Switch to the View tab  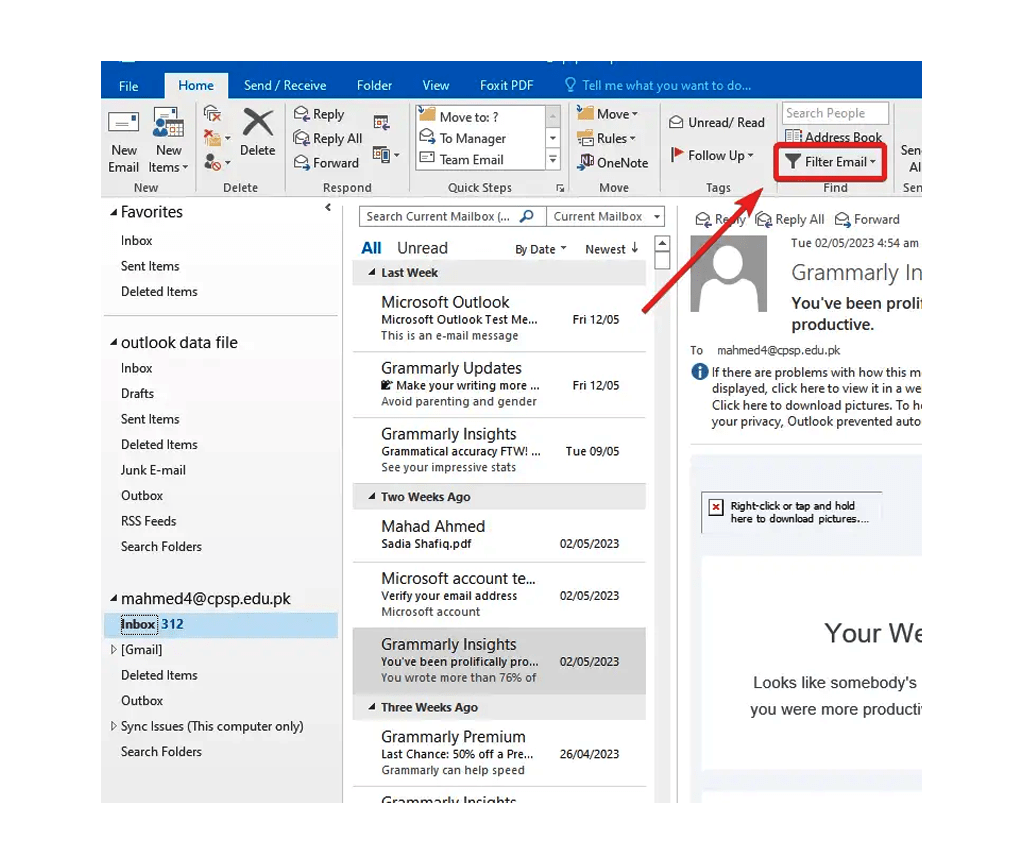(436, 86)
